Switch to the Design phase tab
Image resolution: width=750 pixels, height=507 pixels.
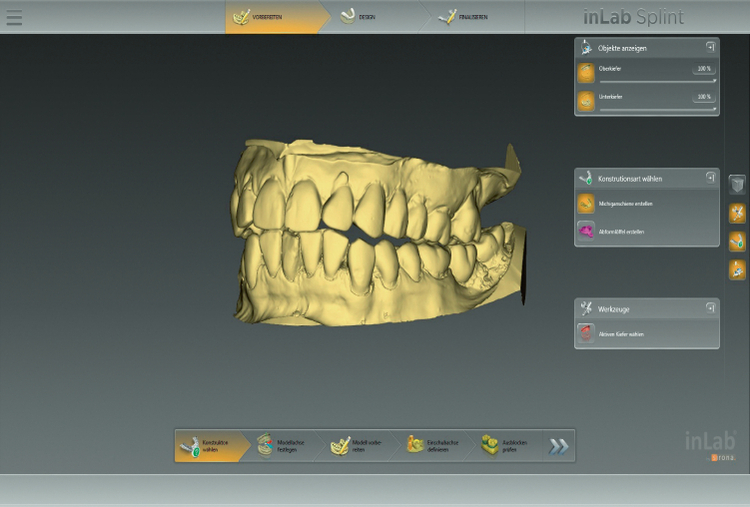359,17
